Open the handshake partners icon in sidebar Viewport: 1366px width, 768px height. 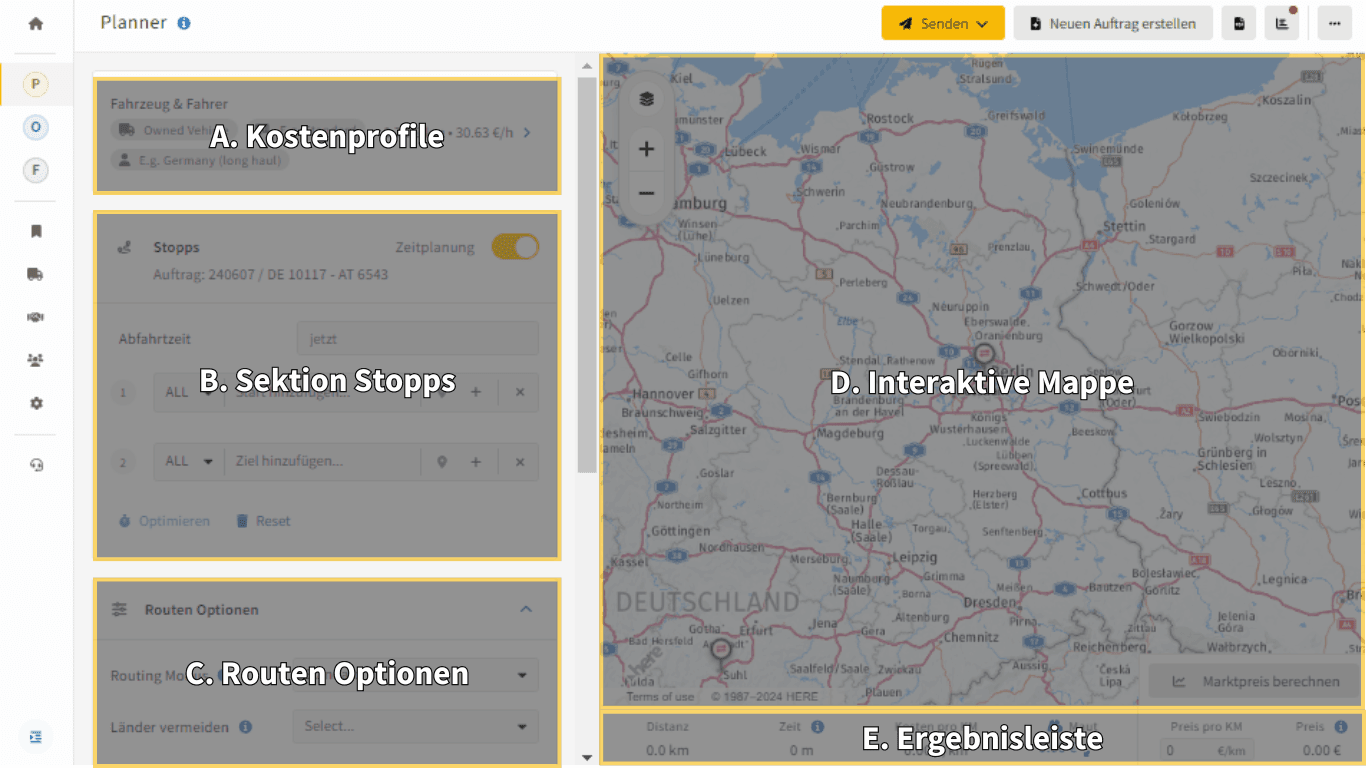tap(36, 317)
